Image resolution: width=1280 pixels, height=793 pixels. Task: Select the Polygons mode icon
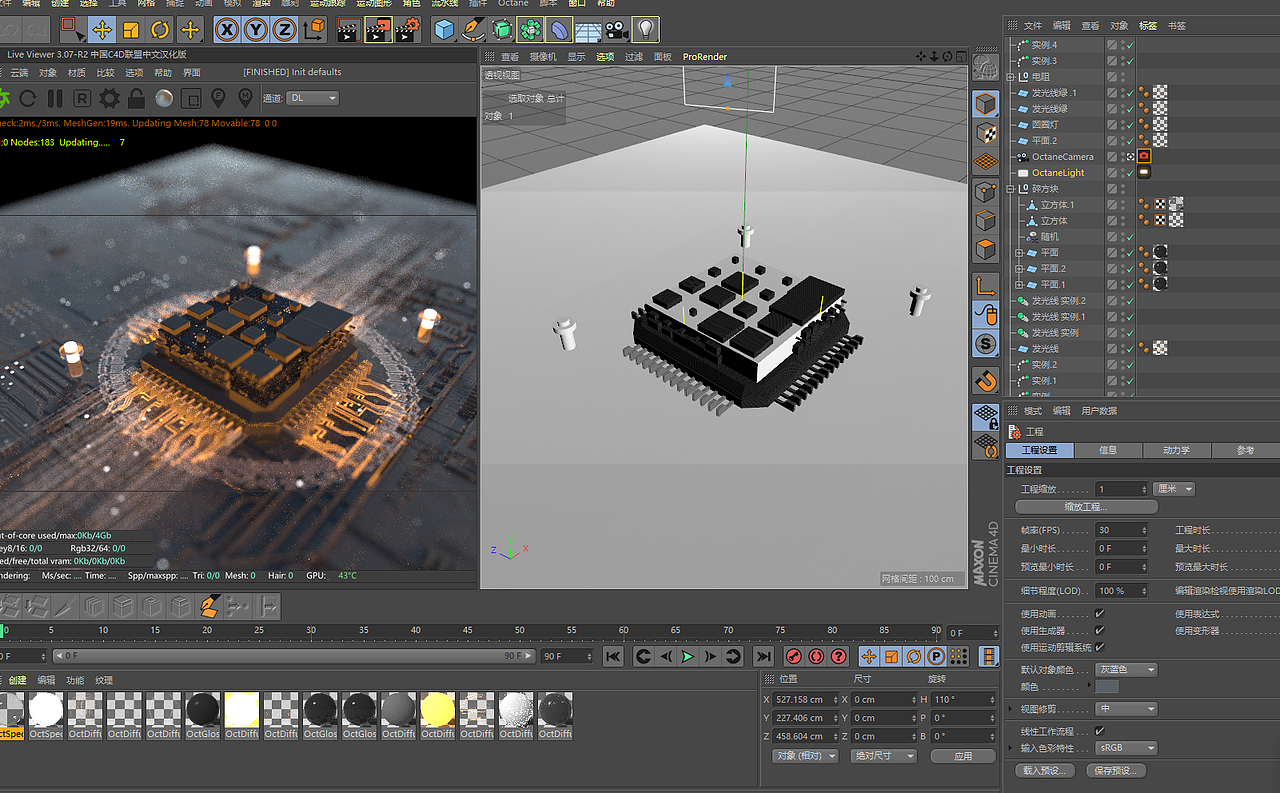point(986,249)
